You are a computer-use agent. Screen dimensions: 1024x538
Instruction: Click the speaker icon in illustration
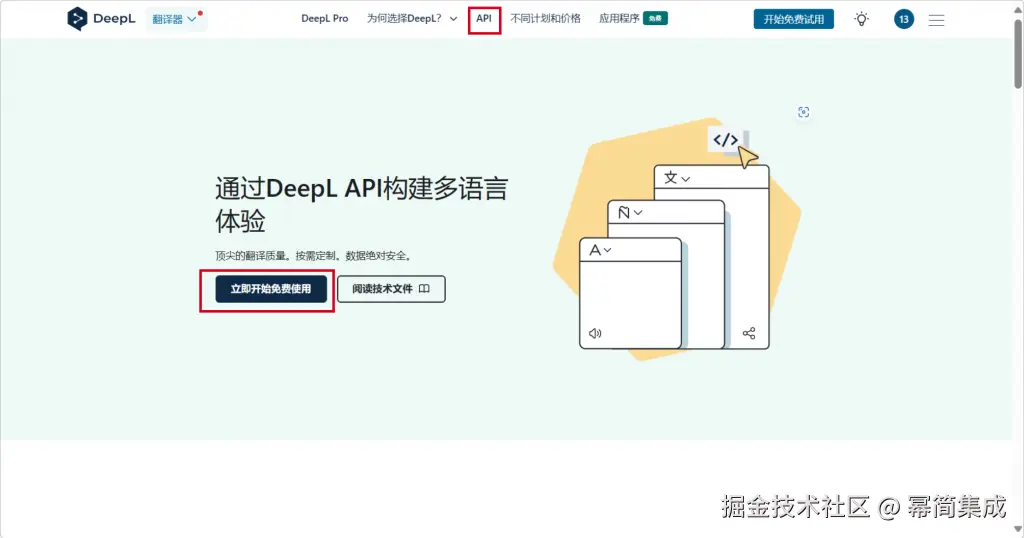tap(595, 334)
